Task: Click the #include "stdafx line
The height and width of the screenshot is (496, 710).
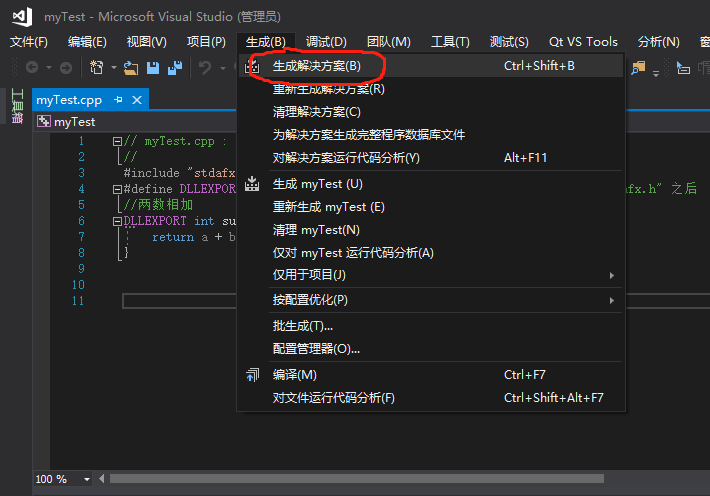Action: pos(179,173)
